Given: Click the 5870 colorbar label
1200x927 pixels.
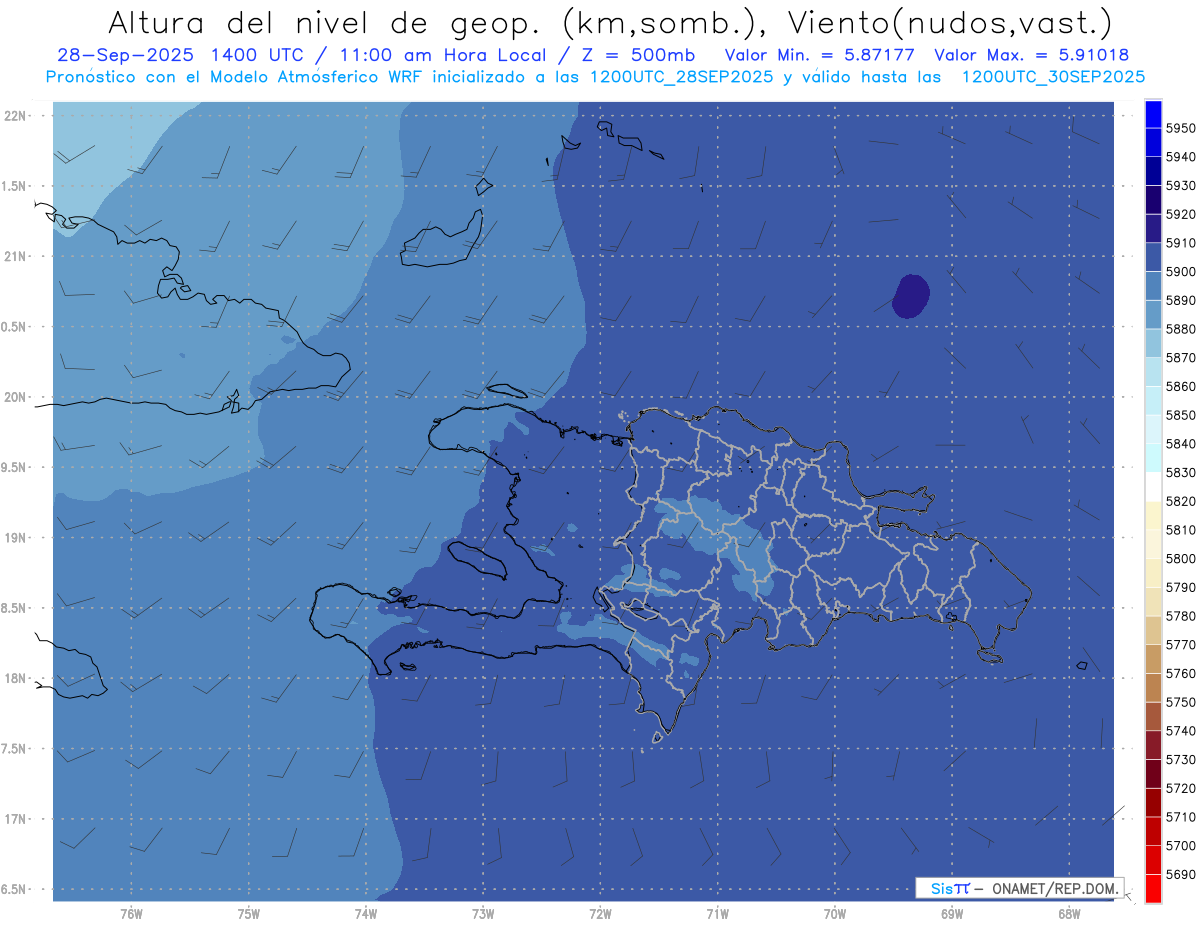Looking at the screenshot, I should (x=1180, y=358).
